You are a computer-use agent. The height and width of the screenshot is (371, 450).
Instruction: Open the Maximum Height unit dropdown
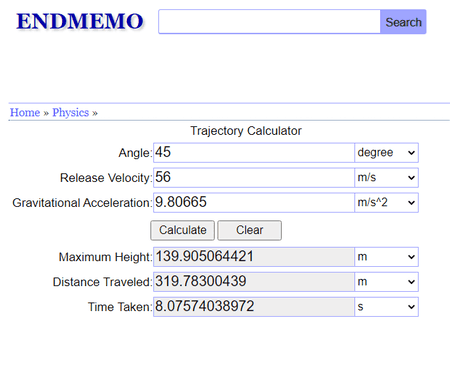[x=386, y=257]
